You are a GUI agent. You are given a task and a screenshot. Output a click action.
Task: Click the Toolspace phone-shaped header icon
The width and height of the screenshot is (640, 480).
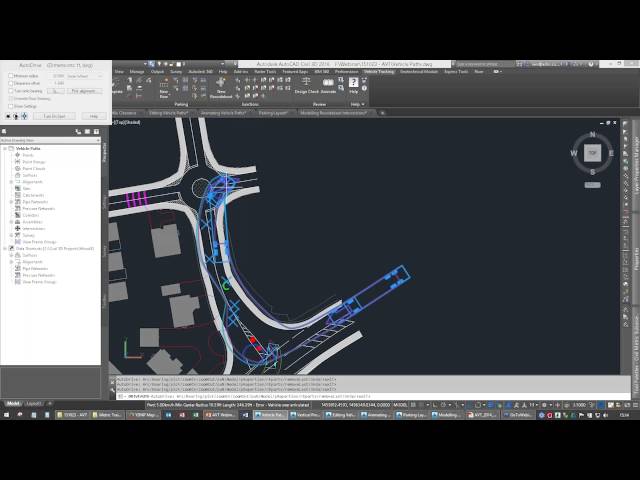coord(78,131)
